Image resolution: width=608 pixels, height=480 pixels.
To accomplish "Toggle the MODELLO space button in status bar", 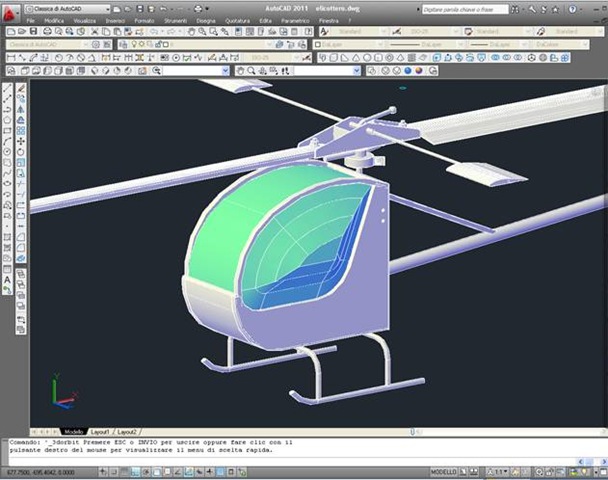I will tap(443, 471).
